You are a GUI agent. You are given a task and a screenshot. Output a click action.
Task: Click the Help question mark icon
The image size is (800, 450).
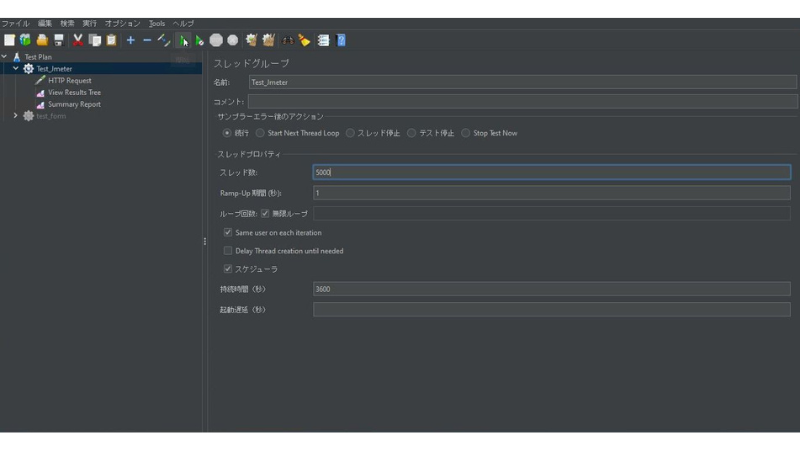coord(342,40)
